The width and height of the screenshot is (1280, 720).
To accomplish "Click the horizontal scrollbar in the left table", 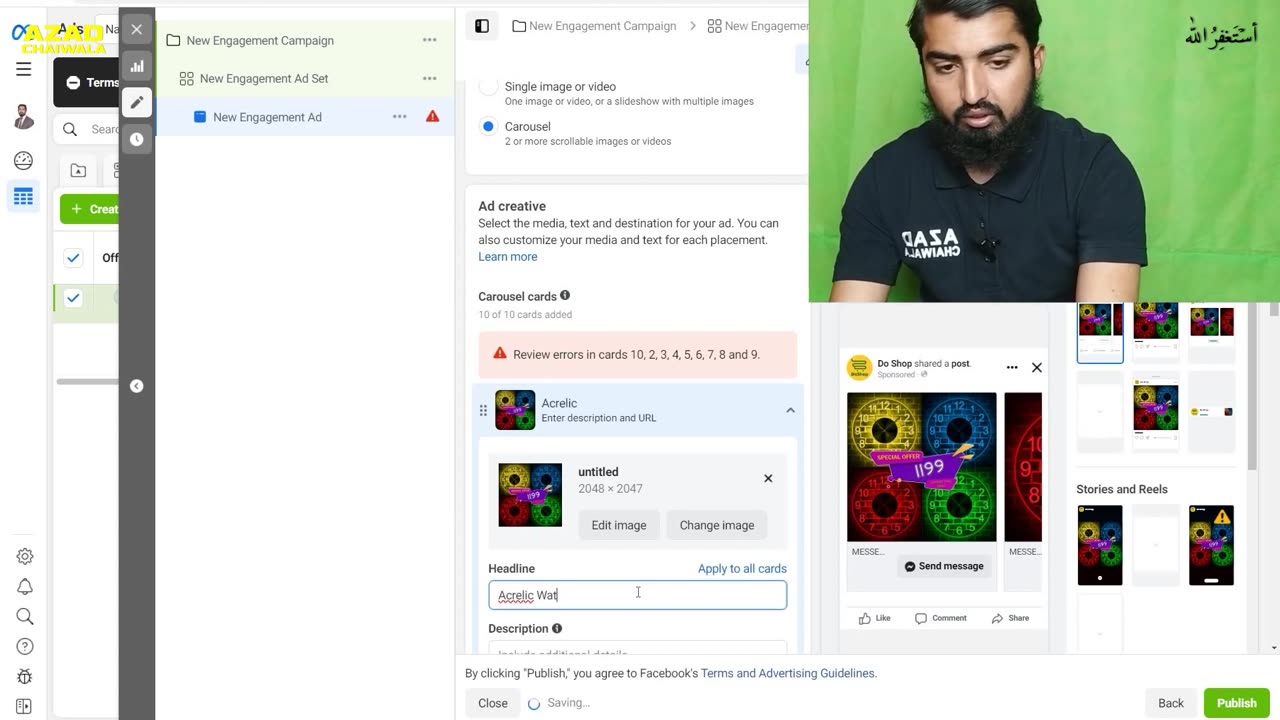I will (87, 381).
